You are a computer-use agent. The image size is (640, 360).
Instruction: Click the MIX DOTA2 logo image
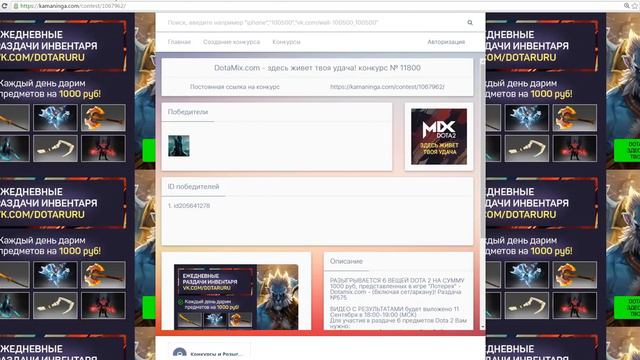(x=439, y=136)
